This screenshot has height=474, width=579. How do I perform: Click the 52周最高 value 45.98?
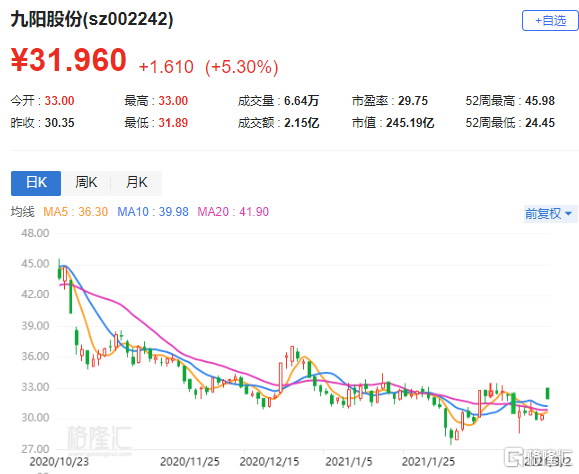pyautogui.click(x=540, y=100)
